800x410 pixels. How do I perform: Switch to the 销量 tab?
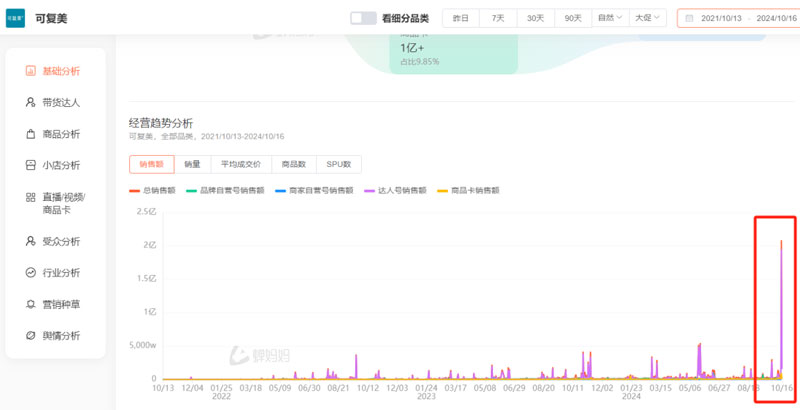tap(192, 164)
